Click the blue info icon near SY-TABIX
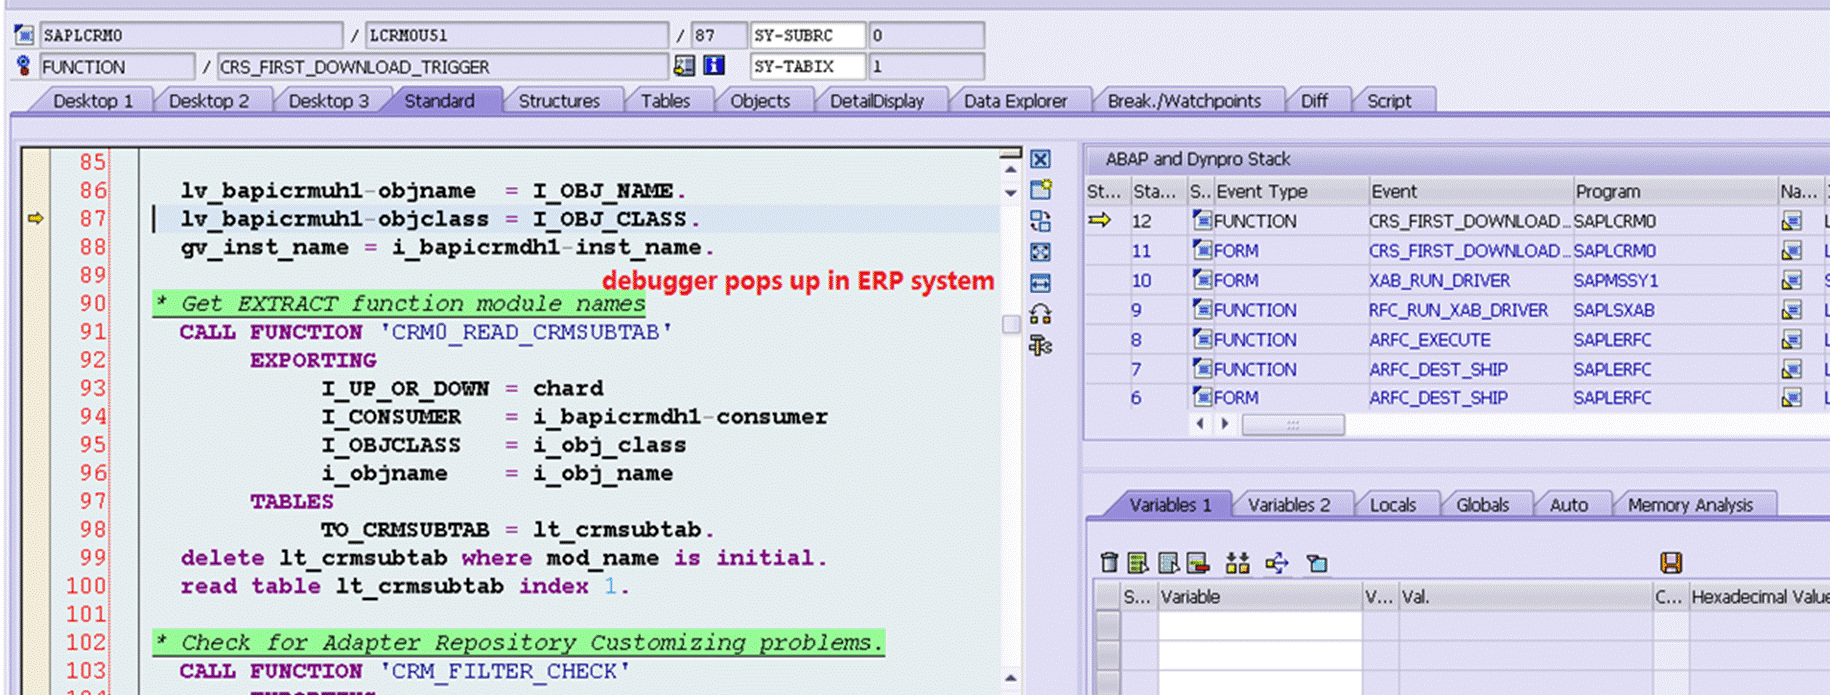The width and height of the screenshot is (1830, 695). [714, 66]
